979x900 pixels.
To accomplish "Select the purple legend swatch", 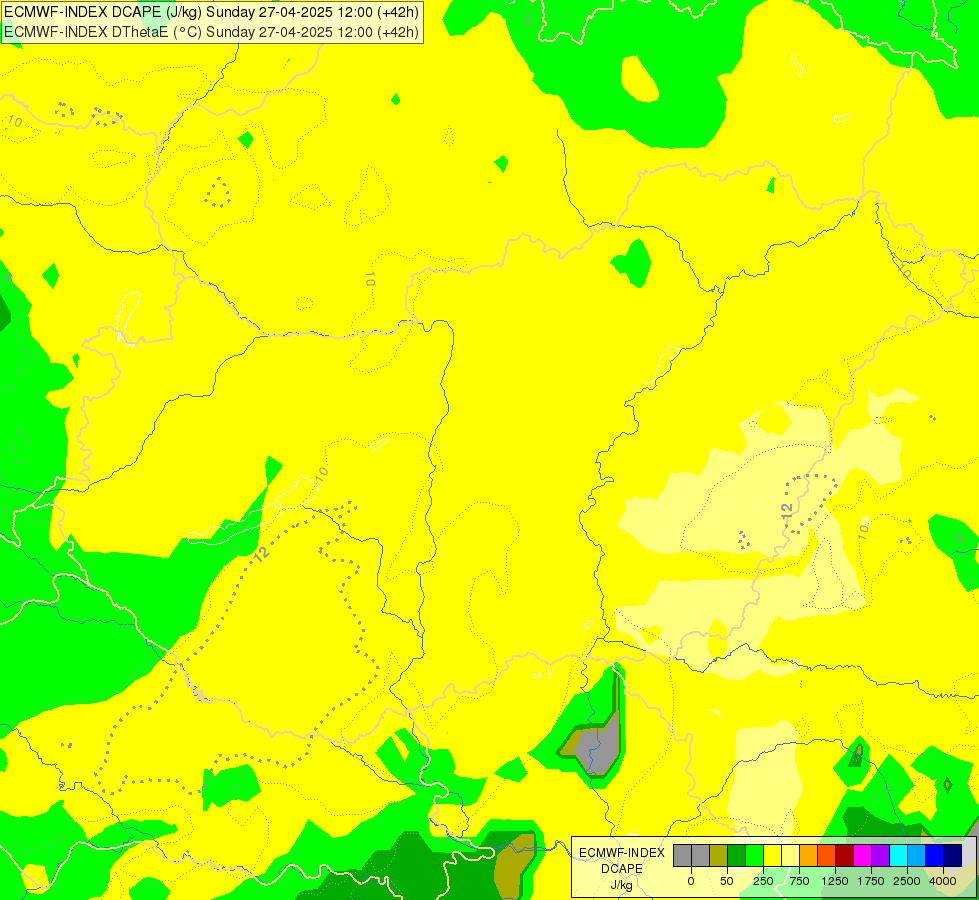I will 881,856.
